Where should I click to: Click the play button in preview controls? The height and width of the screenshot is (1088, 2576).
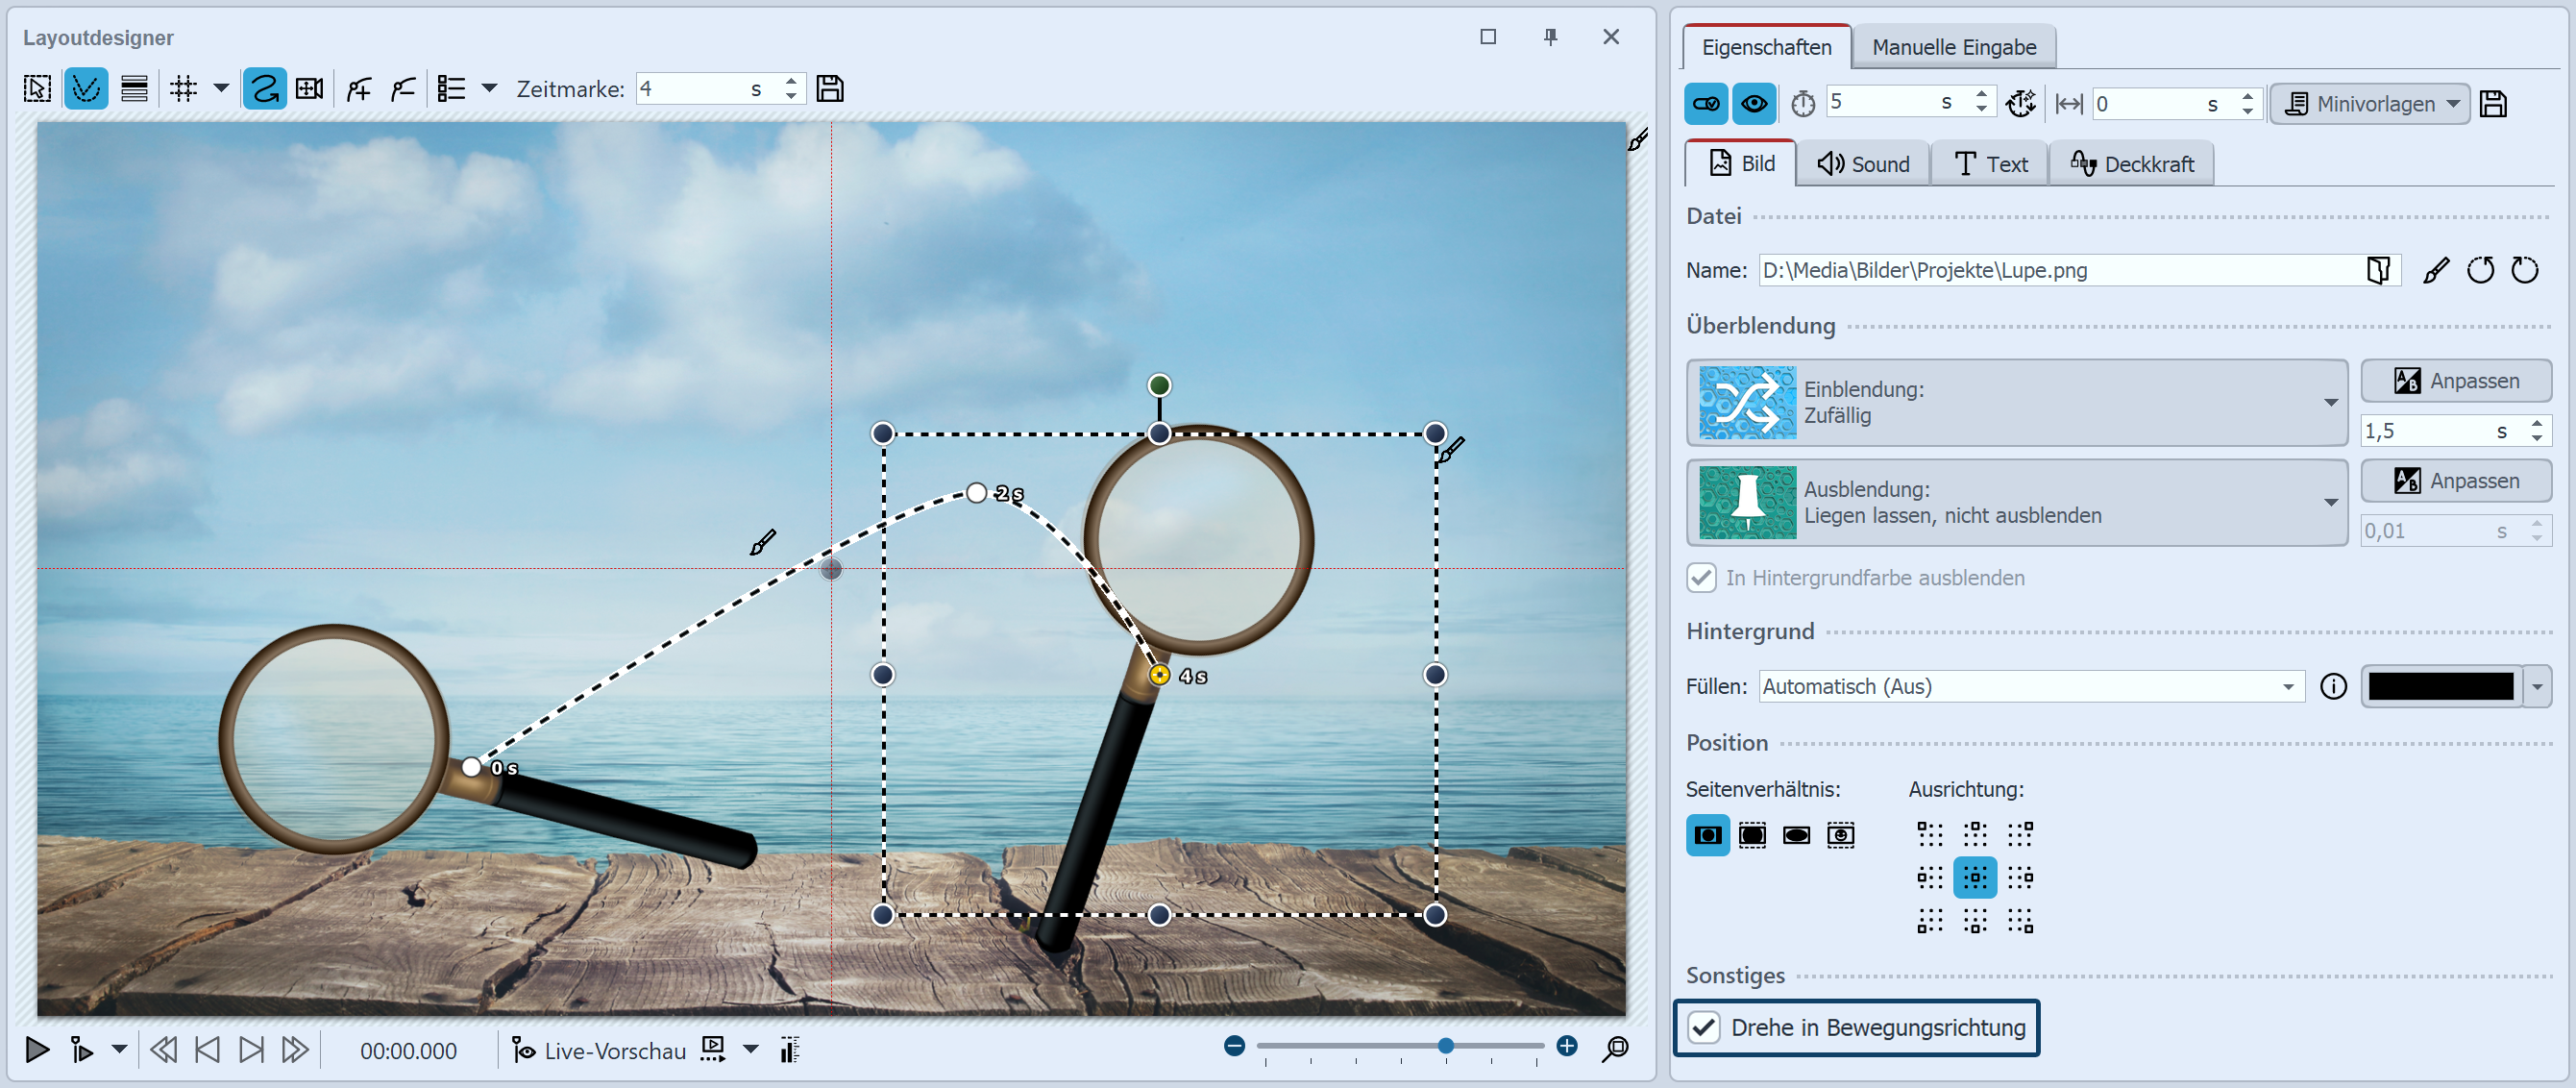coord(37,1049)
